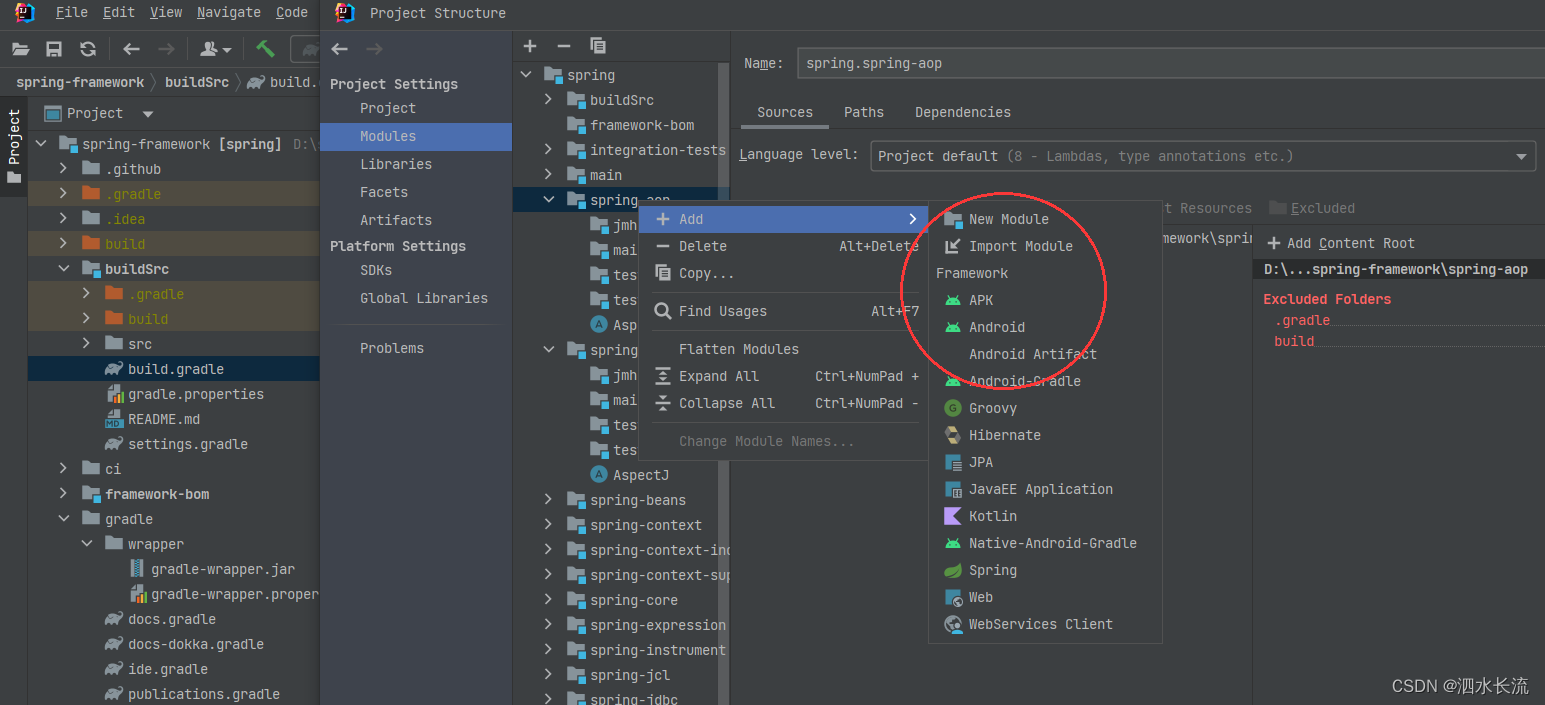Click Expand All in context menu
The height and width of the screenshot is (705, 1545).
pyautogui.click(x=784, y=376)
